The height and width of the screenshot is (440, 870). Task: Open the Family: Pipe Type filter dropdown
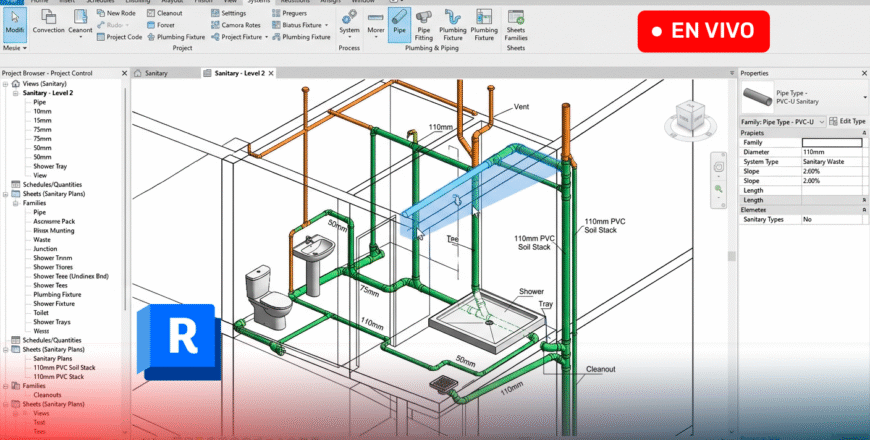[783, 122]
